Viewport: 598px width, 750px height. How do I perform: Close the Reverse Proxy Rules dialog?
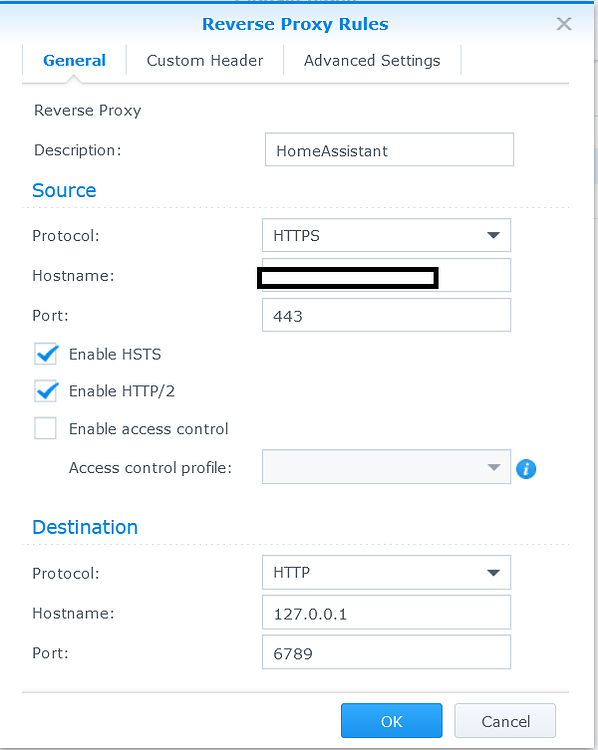(x=564, y=23)
